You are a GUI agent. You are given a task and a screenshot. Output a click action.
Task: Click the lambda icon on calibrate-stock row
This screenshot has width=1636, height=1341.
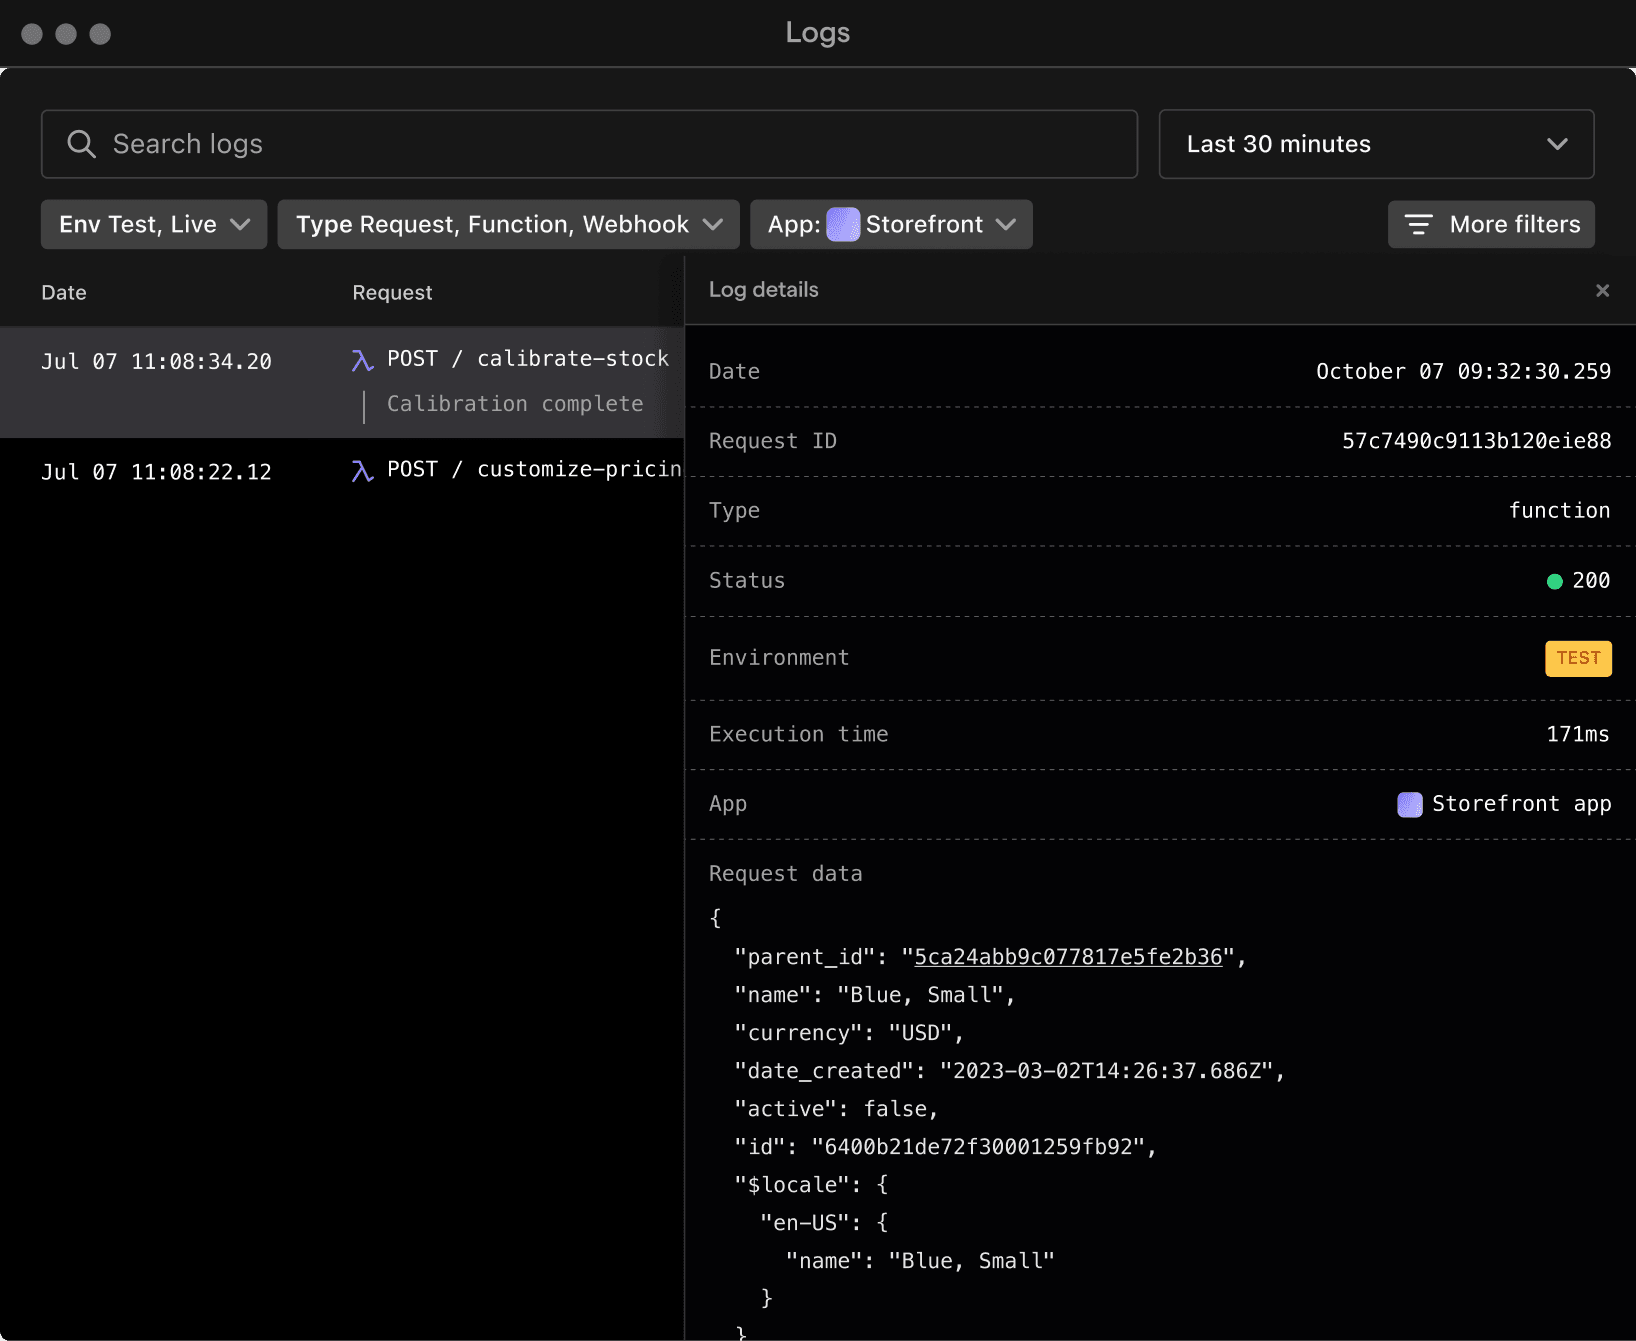(x=362, y=360)
